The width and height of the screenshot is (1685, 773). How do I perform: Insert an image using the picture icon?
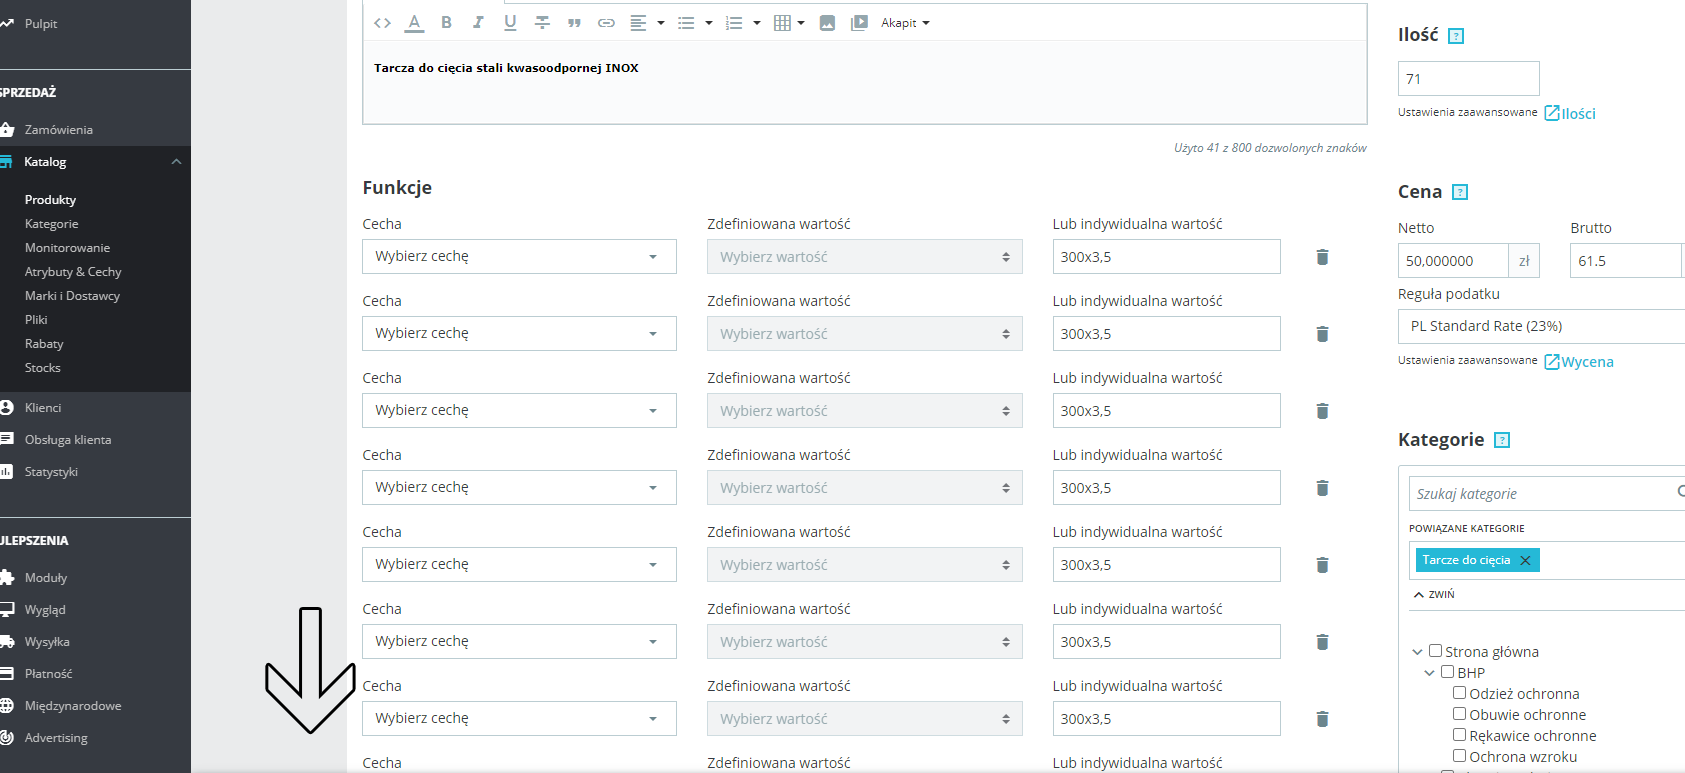coord(827,23)
